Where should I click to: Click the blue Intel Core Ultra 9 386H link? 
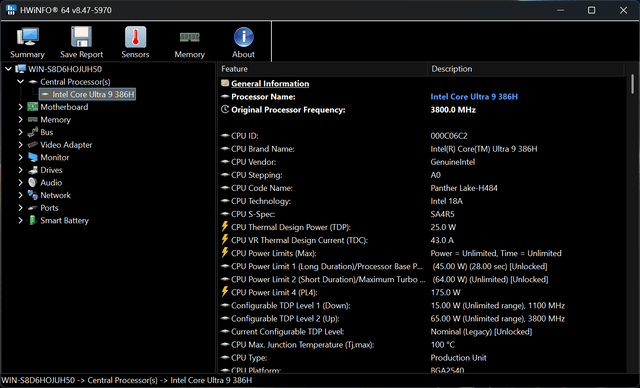[x=474, y=97]
